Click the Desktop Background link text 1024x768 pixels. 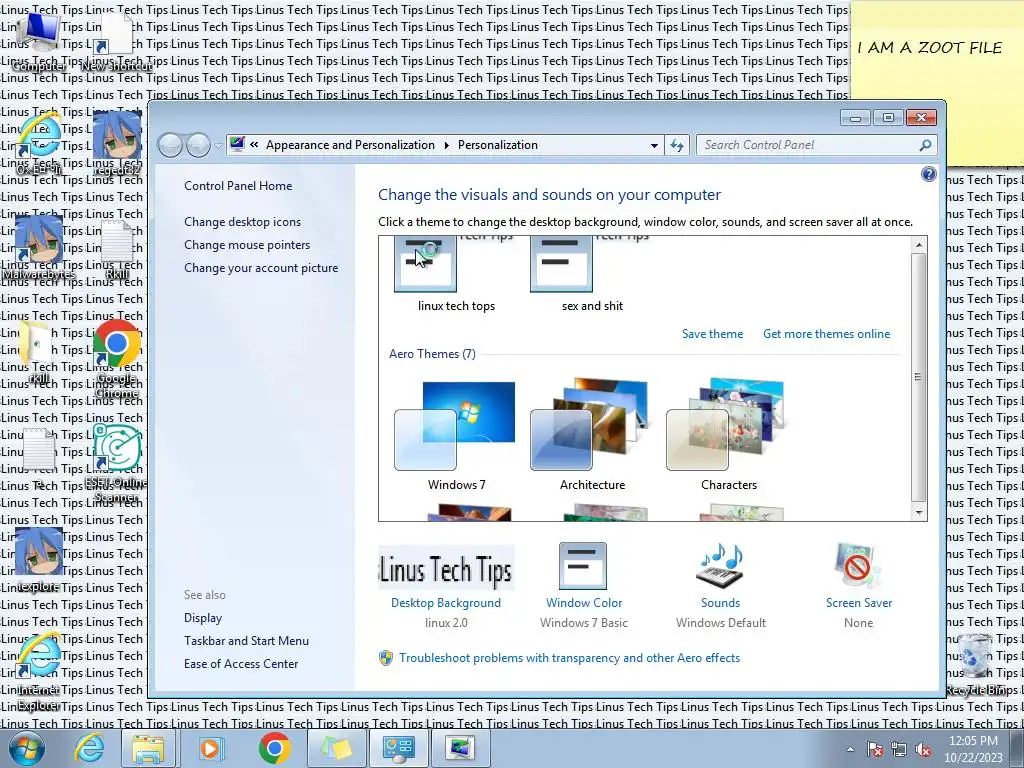(446, 603)
